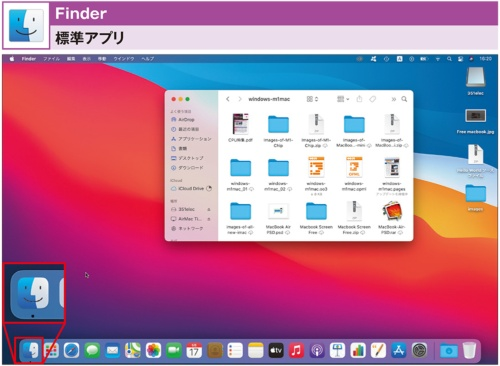
Task: Open Safari in the Dock
Action: (x=71, y=350)
